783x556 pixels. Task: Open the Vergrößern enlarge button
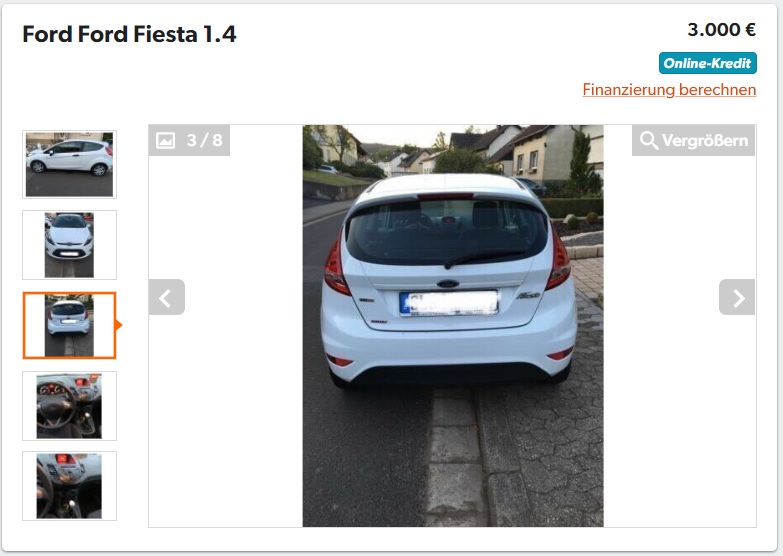[694, 140]
